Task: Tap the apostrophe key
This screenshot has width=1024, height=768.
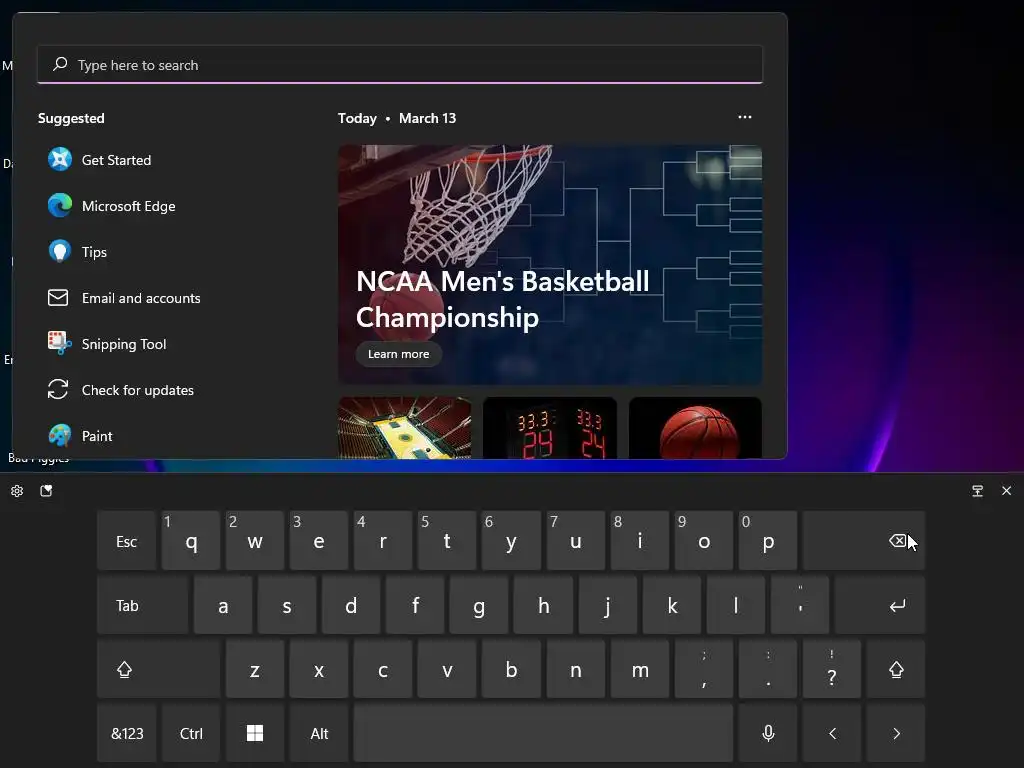Action: coord(800,605)
